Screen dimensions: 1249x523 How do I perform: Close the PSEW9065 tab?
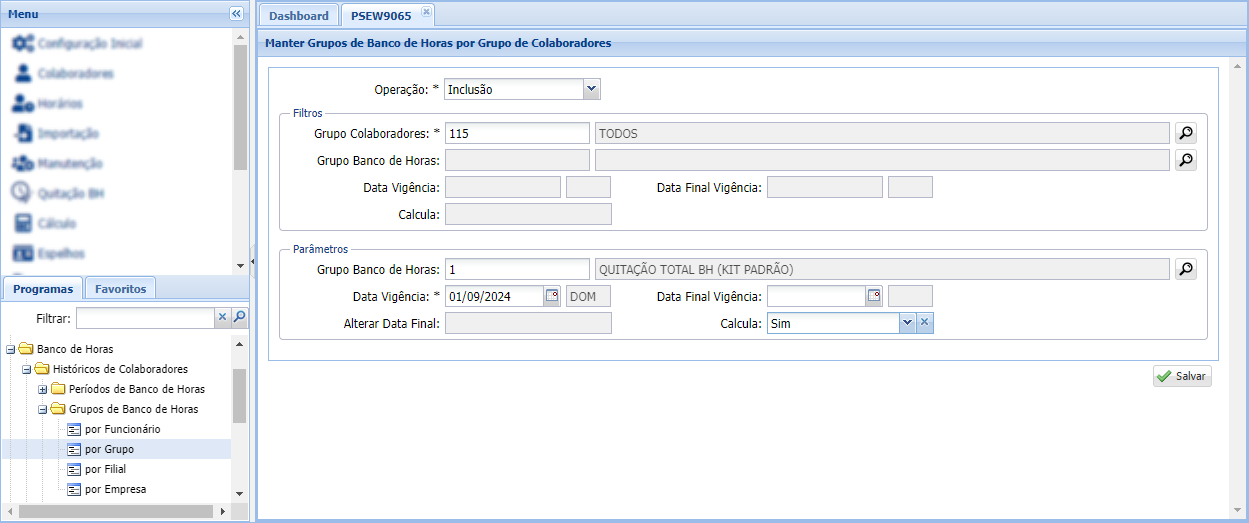click(x=425, y=12)
